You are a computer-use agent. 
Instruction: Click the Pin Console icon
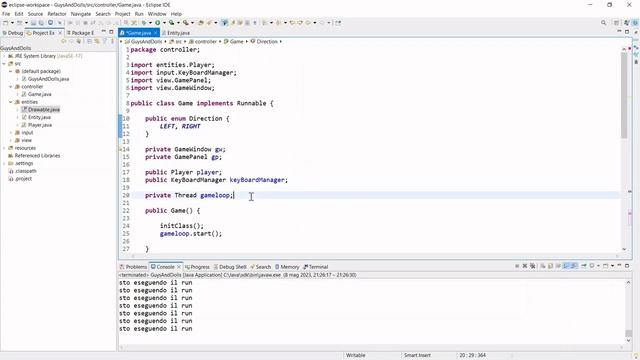pos(584,266)
